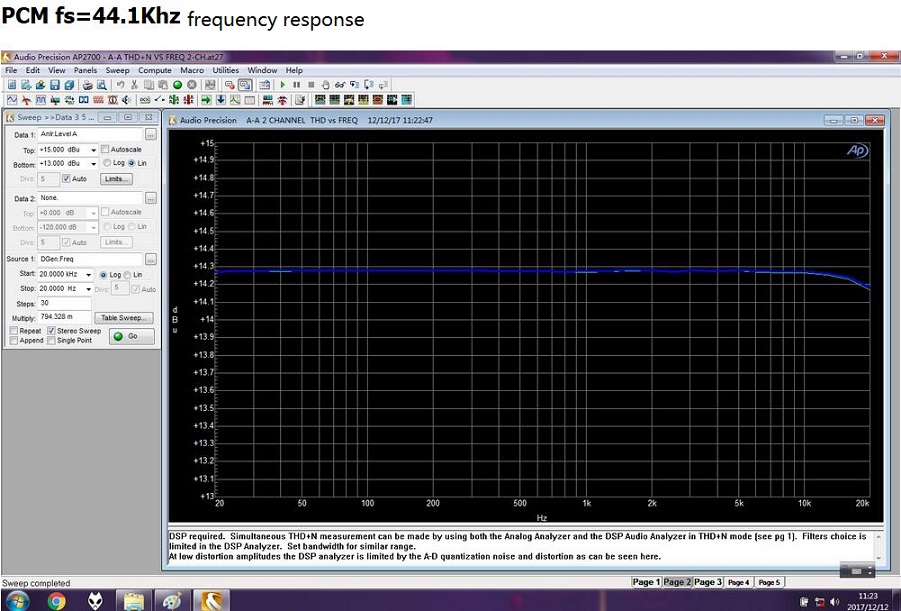Click the Table Sweep... button
Image resolution: width=901 pixels, height=611 pixels.
tap(123, 318)
